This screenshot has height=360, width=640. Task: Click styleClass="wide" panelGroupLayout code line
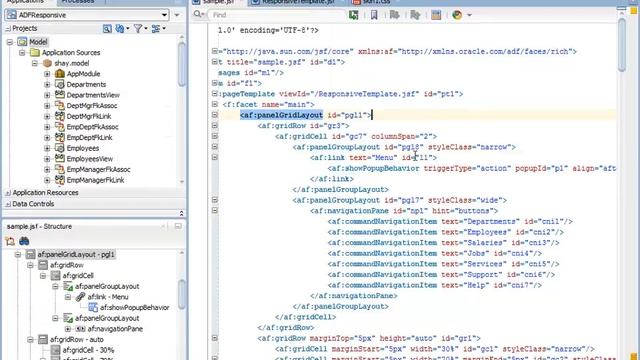pos(400,200)
